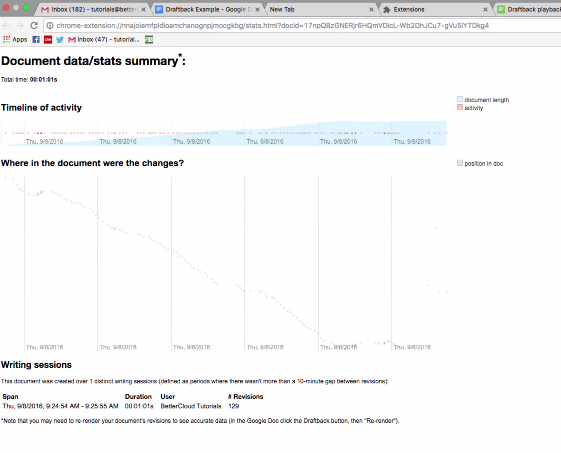Close the Draftback Example tab

point(257,10)
